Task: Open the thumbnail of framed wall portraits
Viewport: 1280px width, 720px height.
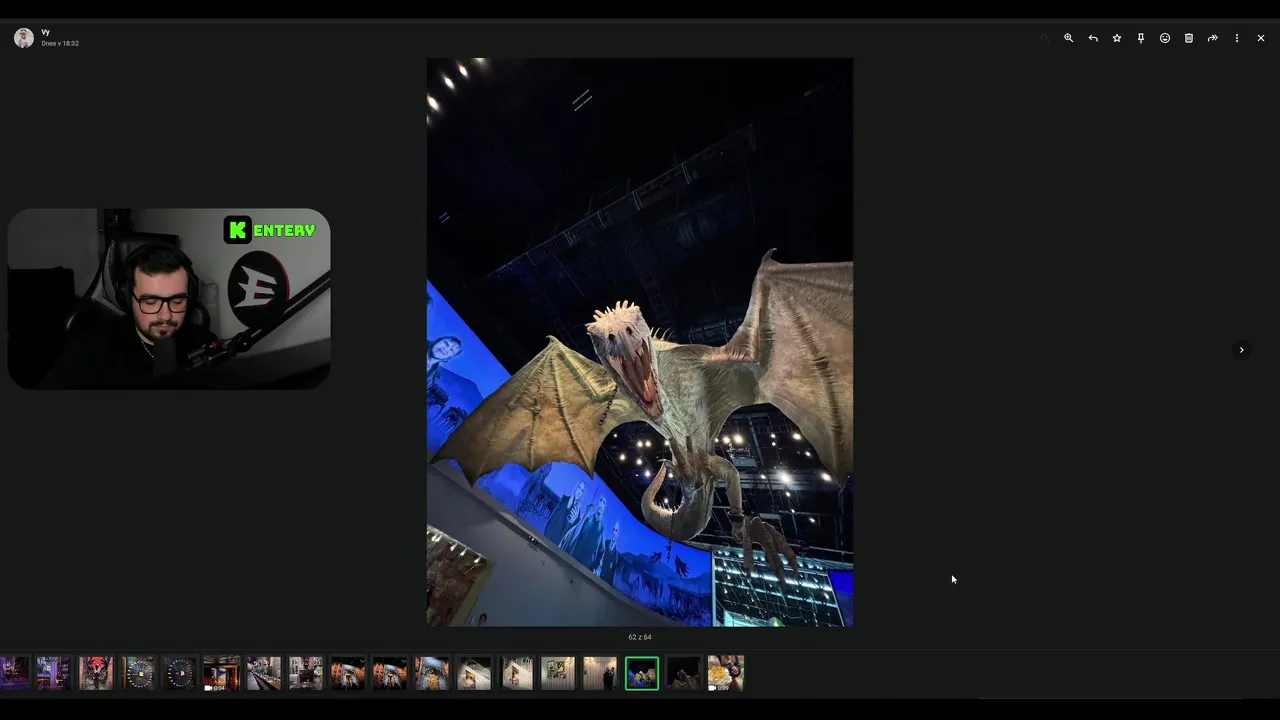Action: click(x=558, y=673)
